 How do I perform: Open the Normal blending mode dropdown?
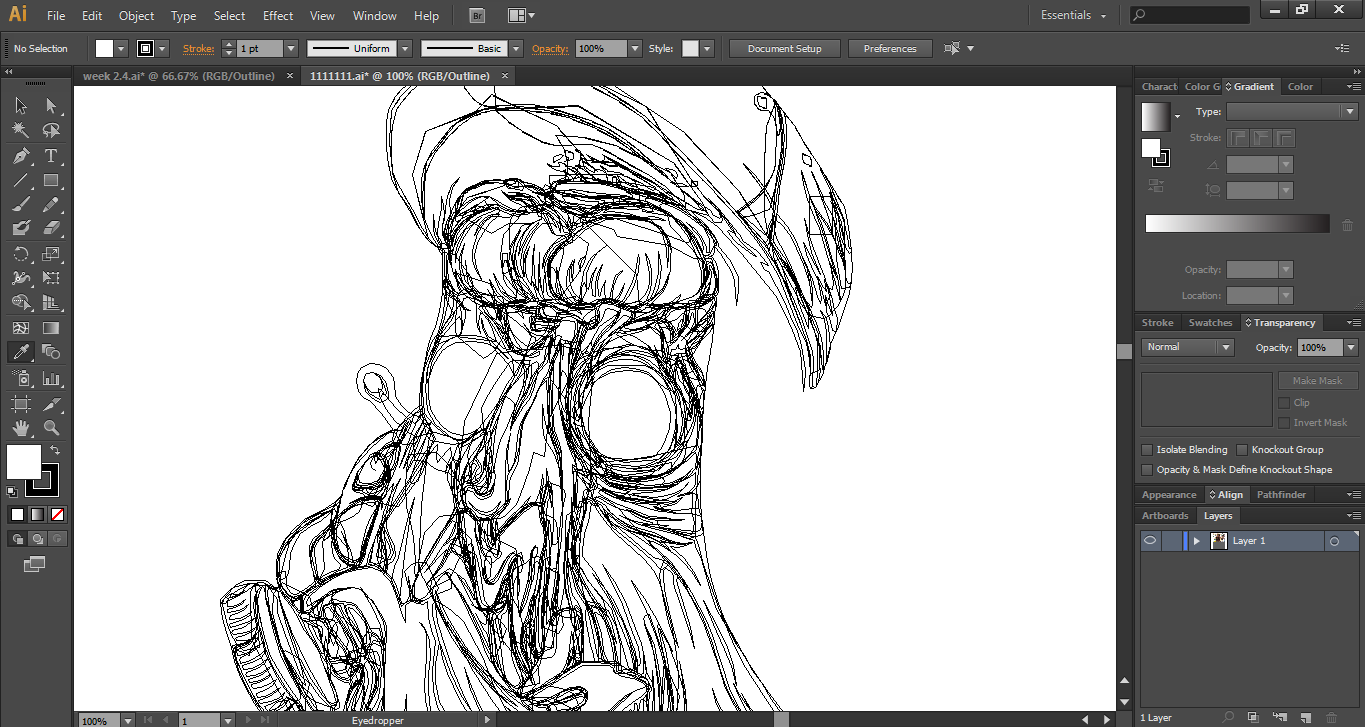[x=1188, y=347]
